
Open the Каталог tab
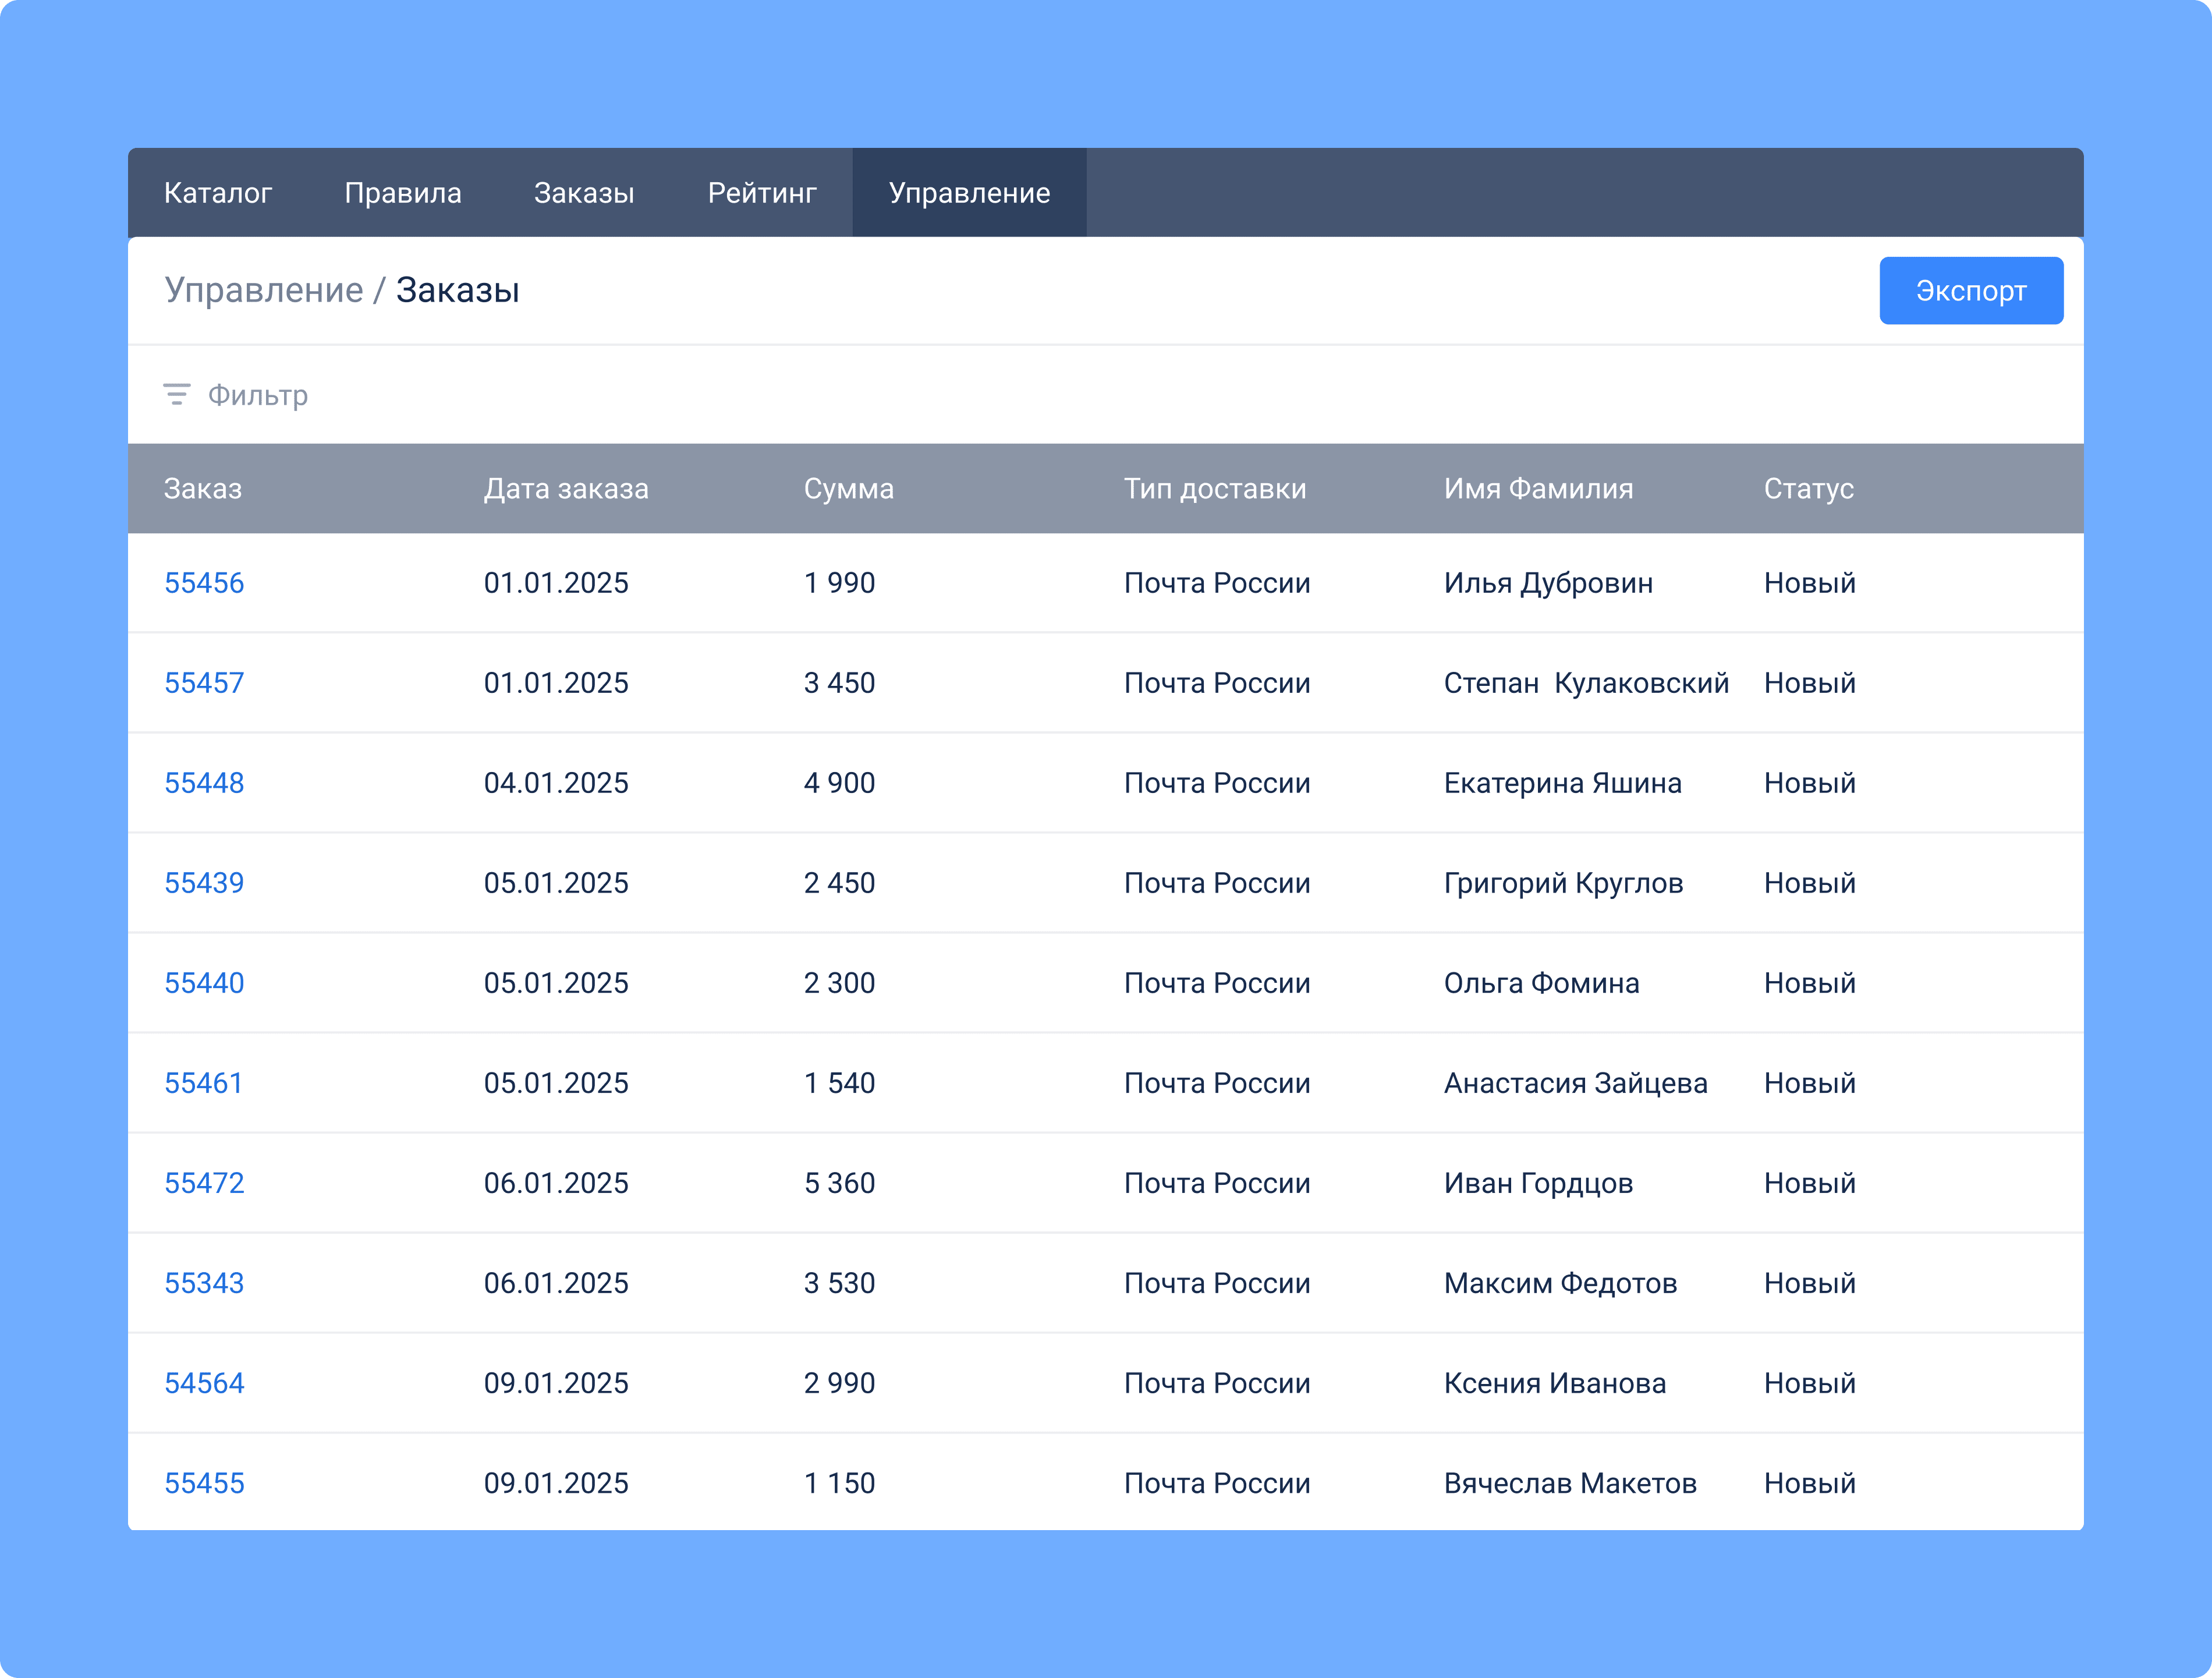coord(218,192)
